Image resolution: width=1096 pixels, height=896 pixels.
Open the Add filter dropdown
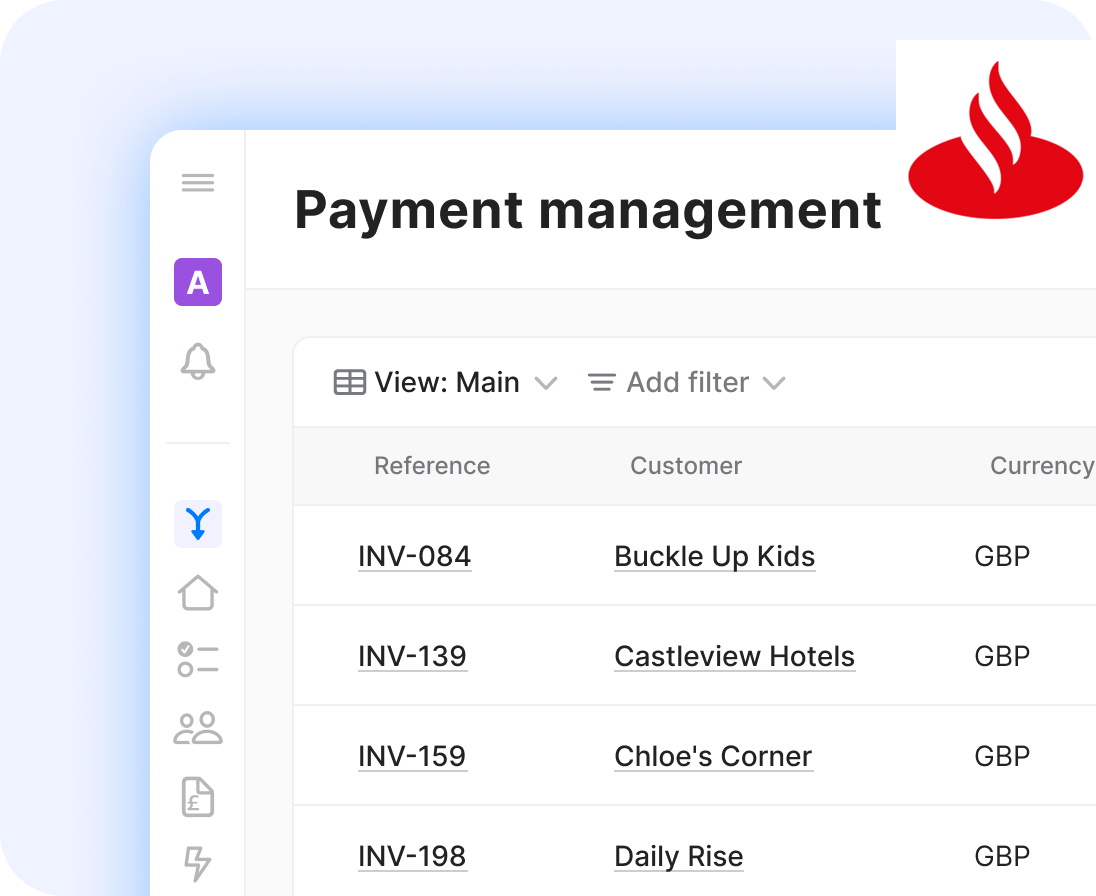pyautogui.click(x=686, y=383)
